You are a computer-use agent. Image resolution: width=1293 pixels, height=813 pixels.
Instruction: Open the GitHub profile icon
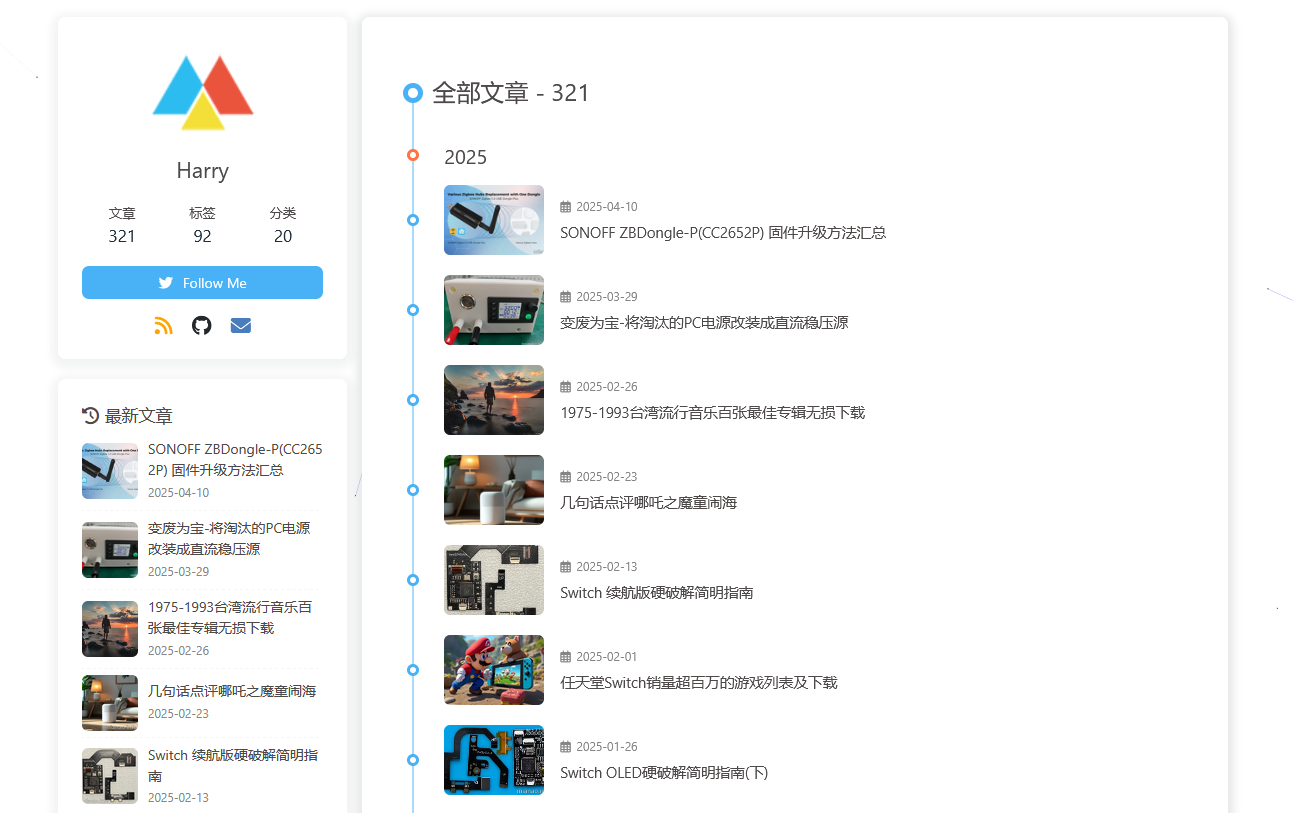[202, 325]
